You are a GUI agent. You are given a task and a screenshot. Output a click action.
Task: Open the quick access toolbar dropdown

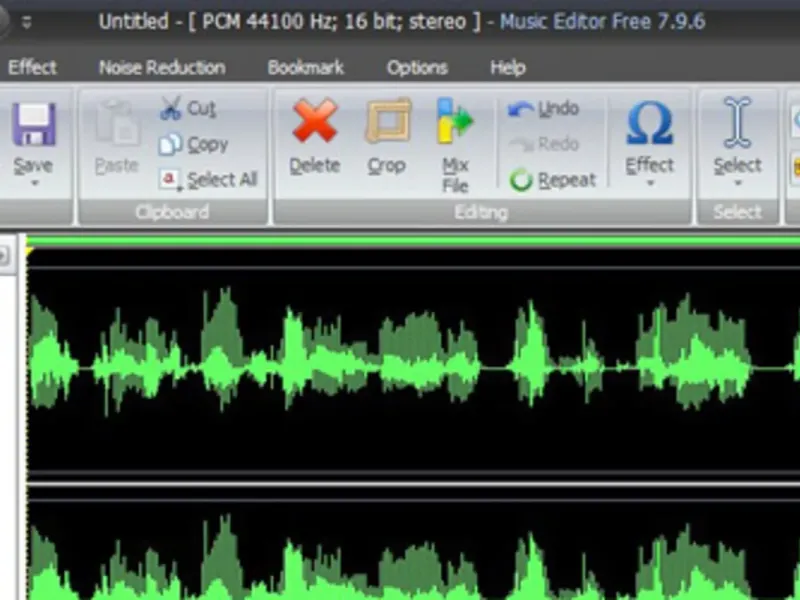[x=27, y=22]
